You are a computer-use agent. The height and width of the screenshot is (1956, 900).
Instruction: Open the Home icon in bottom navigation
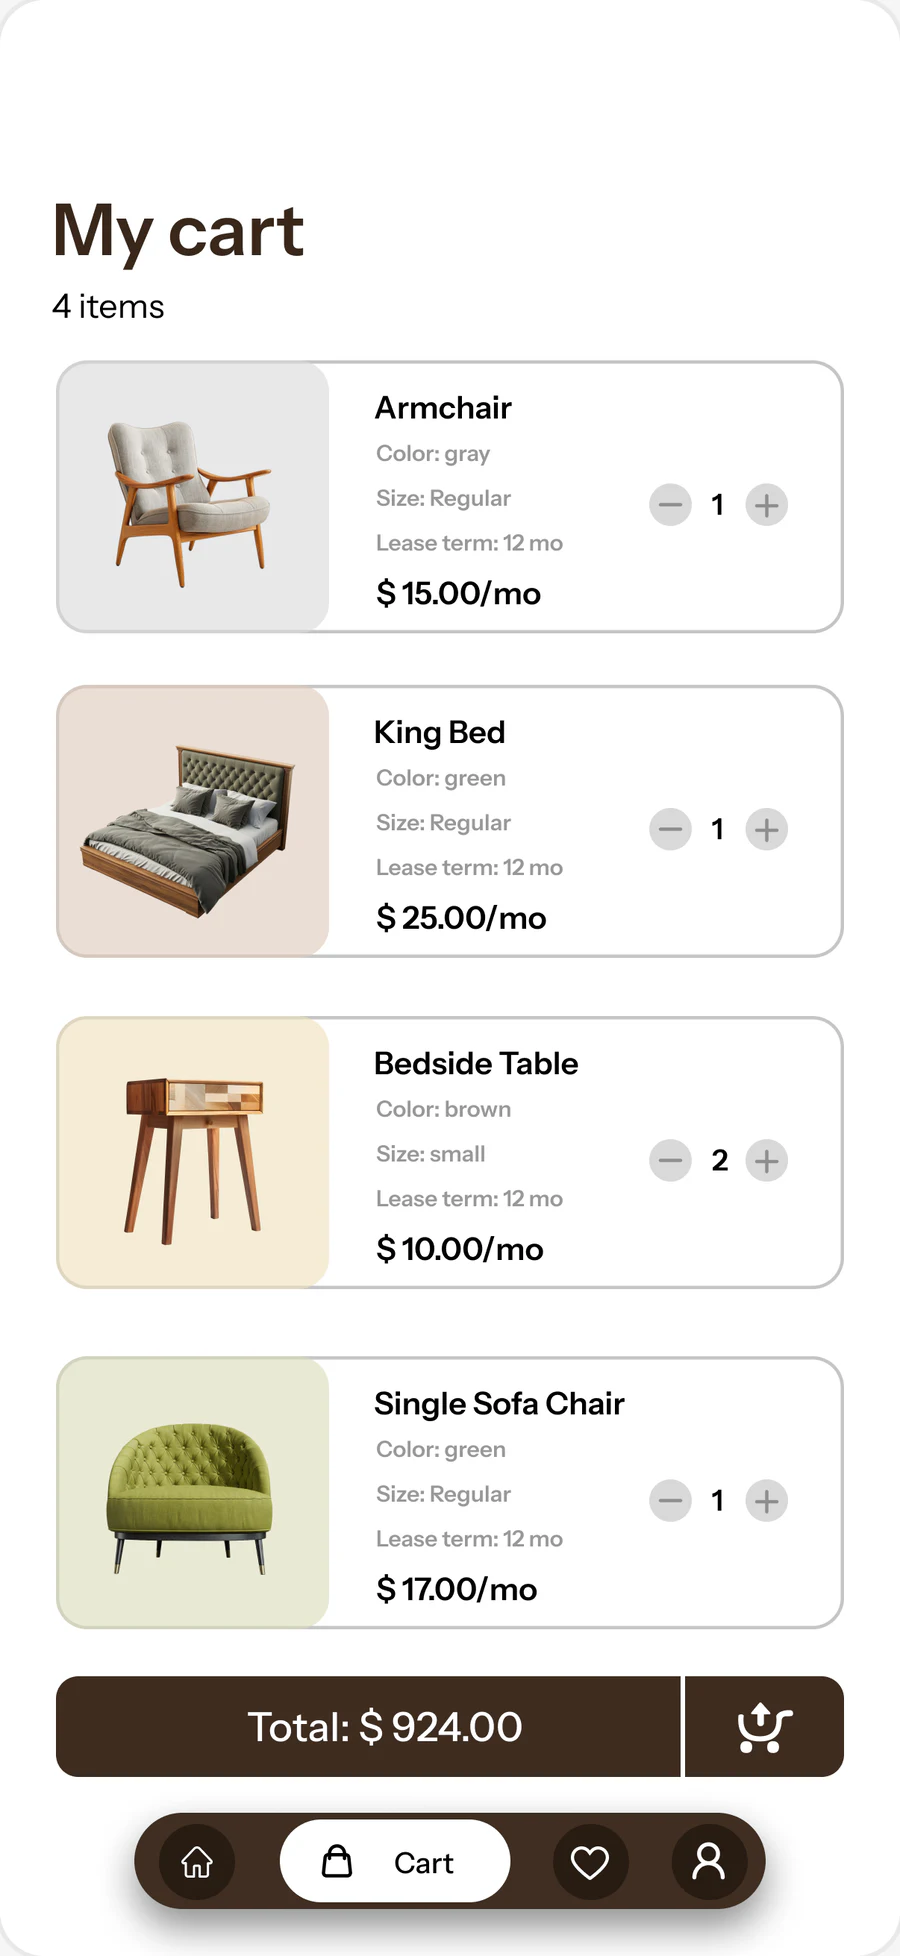tap(197, 1861)
